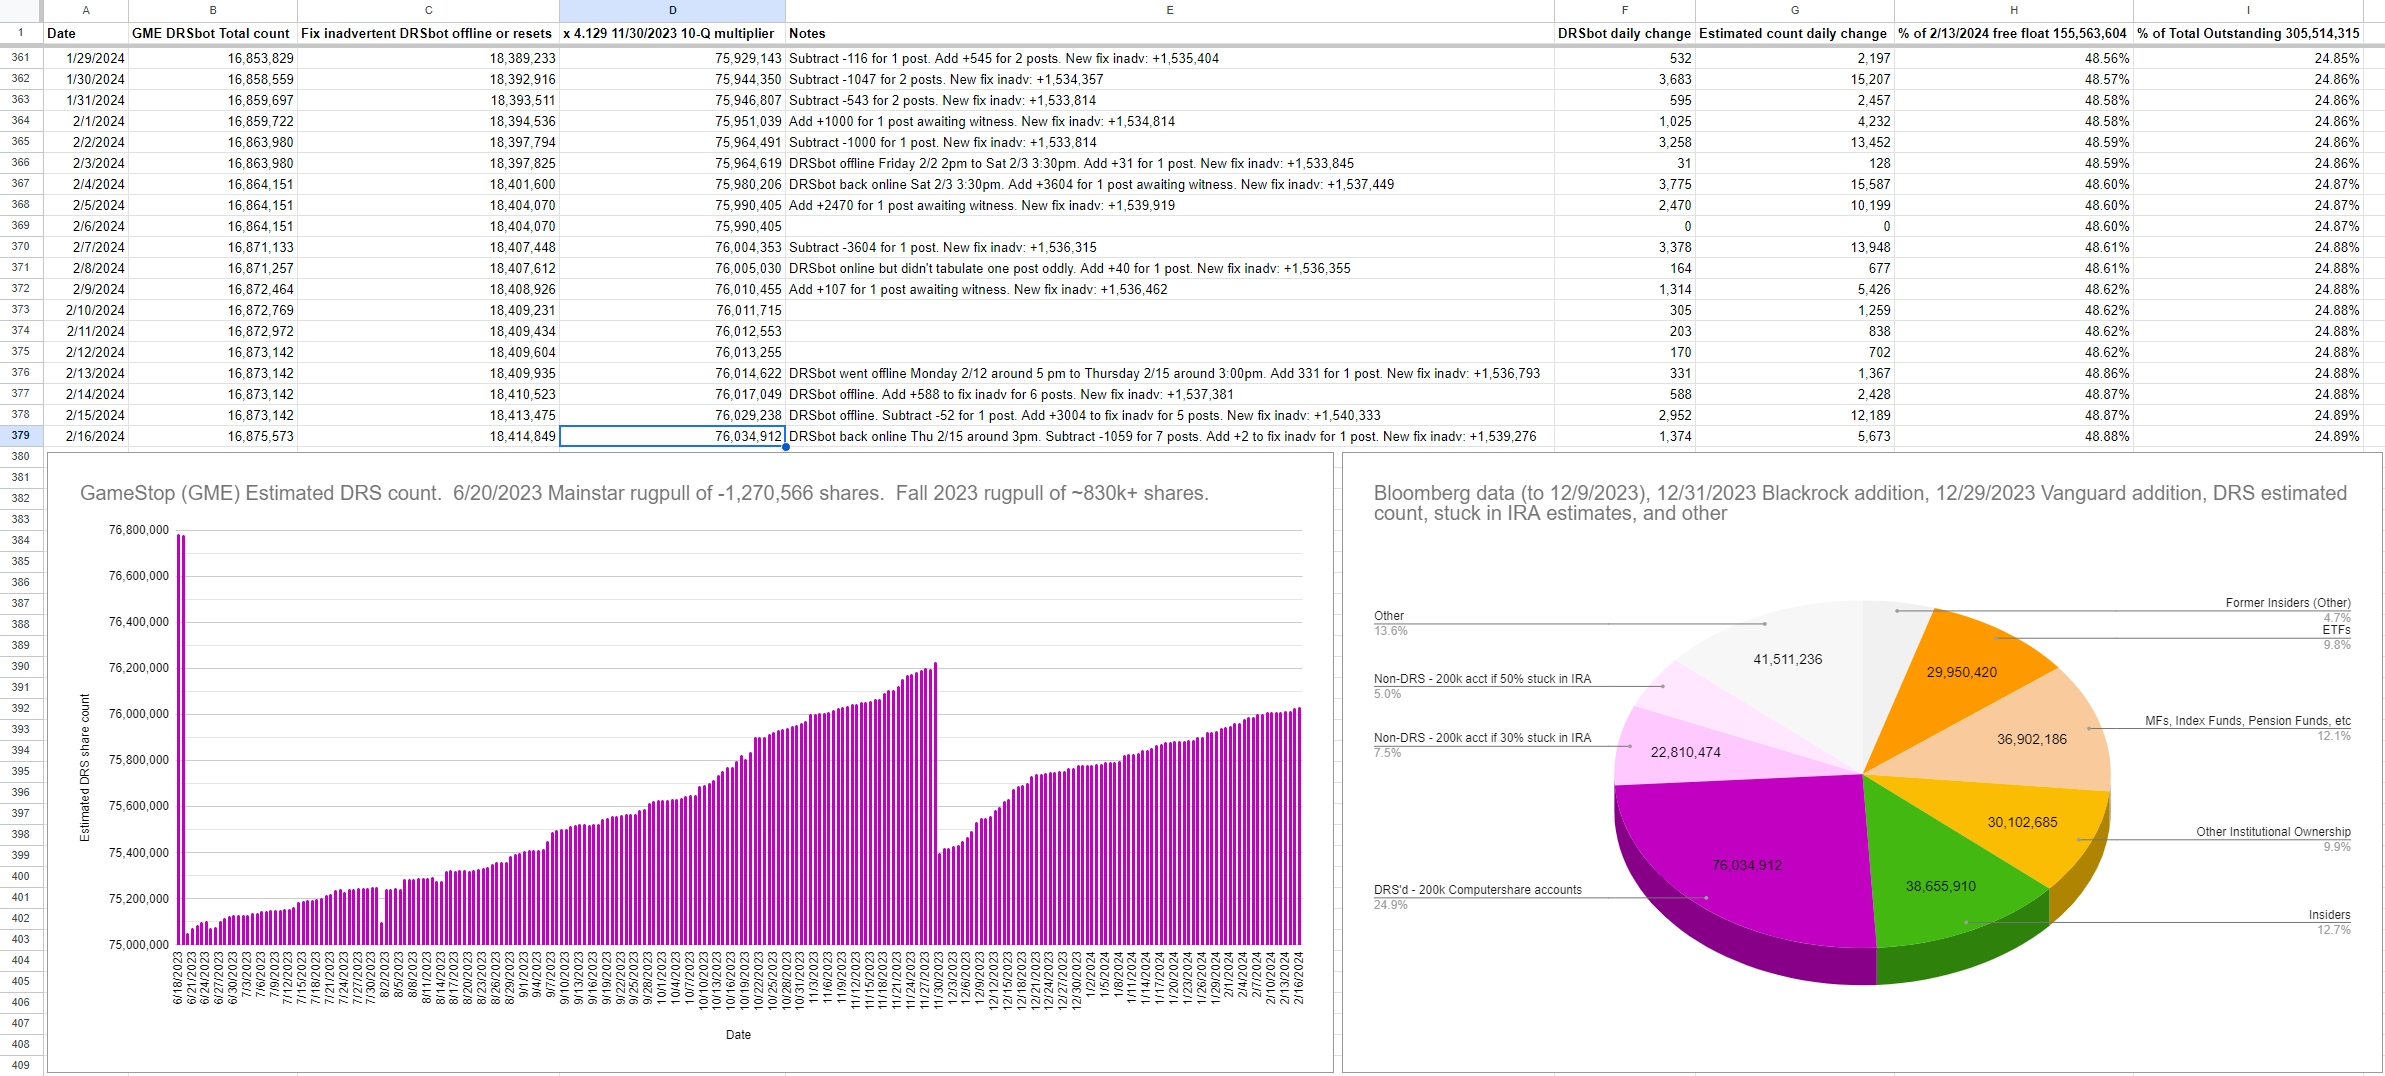Click date cell 2/16/2024
The image size is (2385, 1076).
click(x=85, y=436)
